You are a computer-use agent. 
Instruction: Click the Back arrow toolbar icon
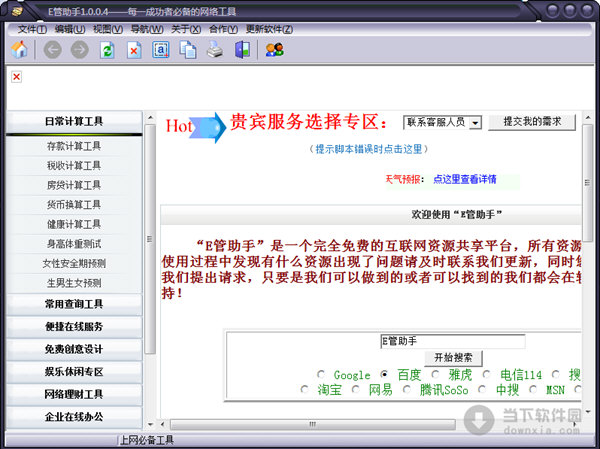[x=52, y=50]
